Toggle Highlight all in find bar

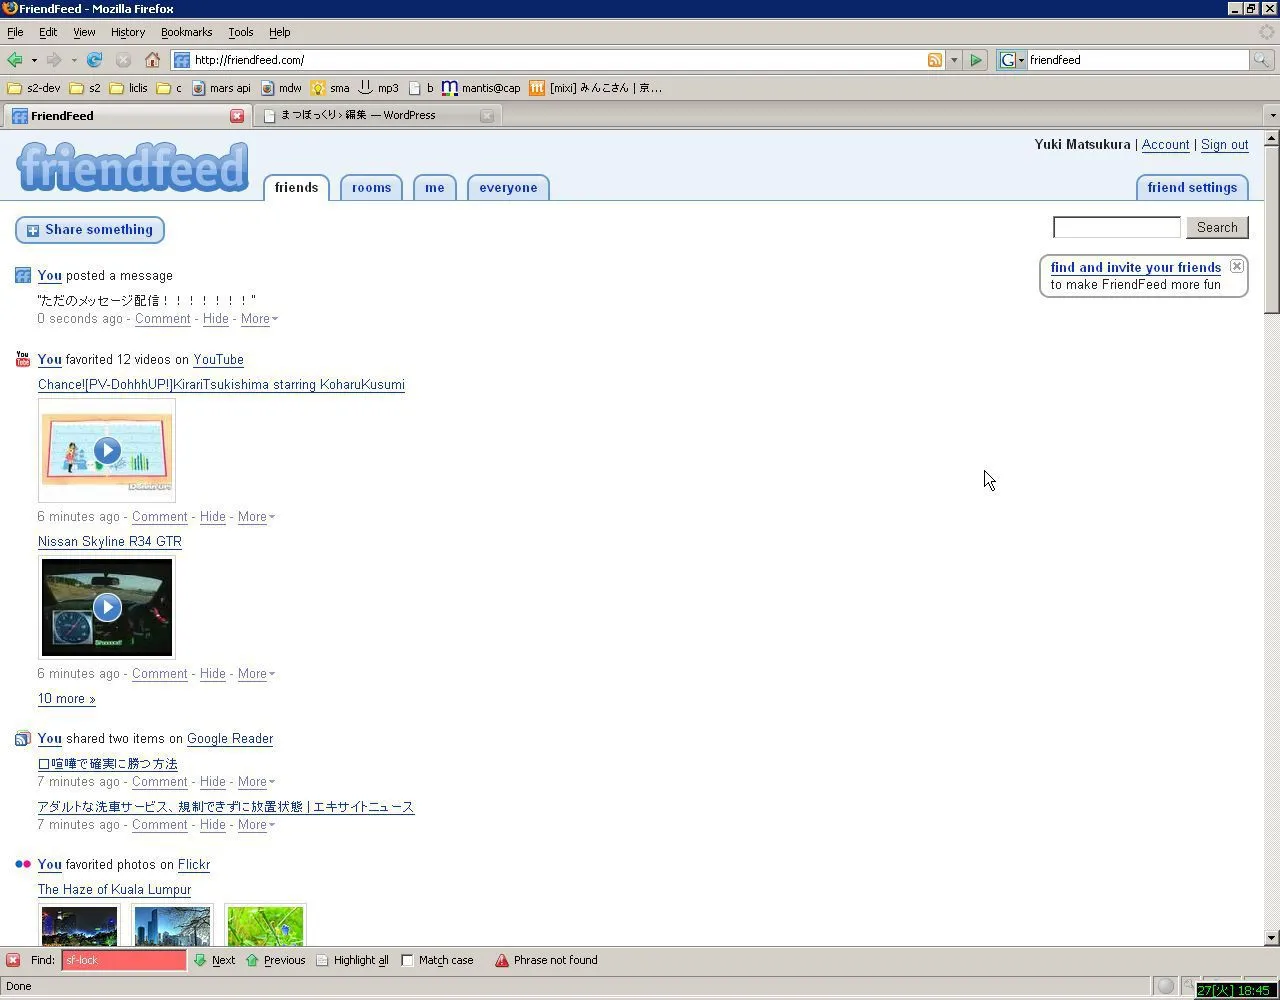coord(352,960)
